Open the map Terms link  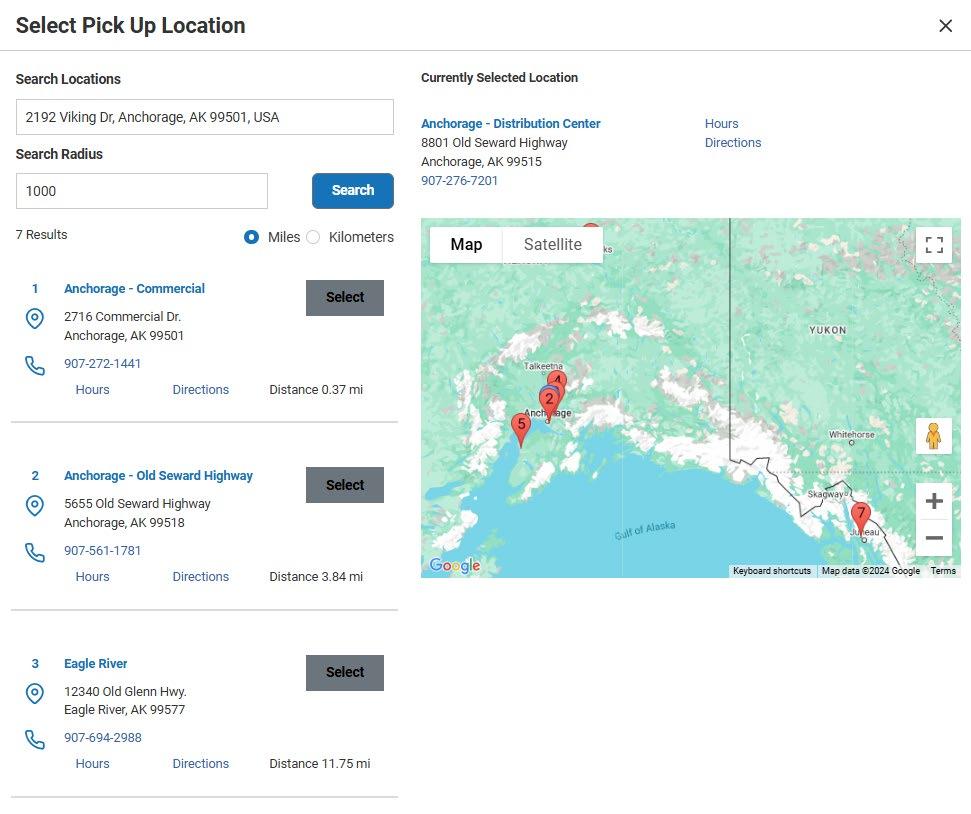click(943, 571)
